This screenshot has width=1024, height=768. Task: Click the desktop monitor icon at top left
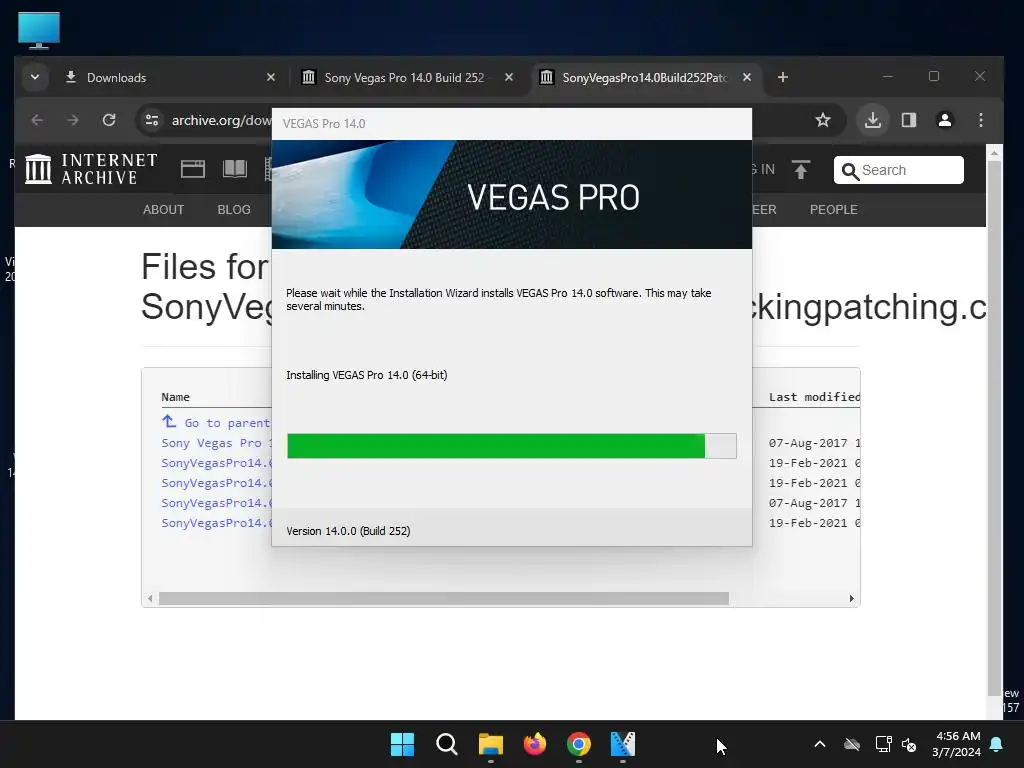pos(39,30)
